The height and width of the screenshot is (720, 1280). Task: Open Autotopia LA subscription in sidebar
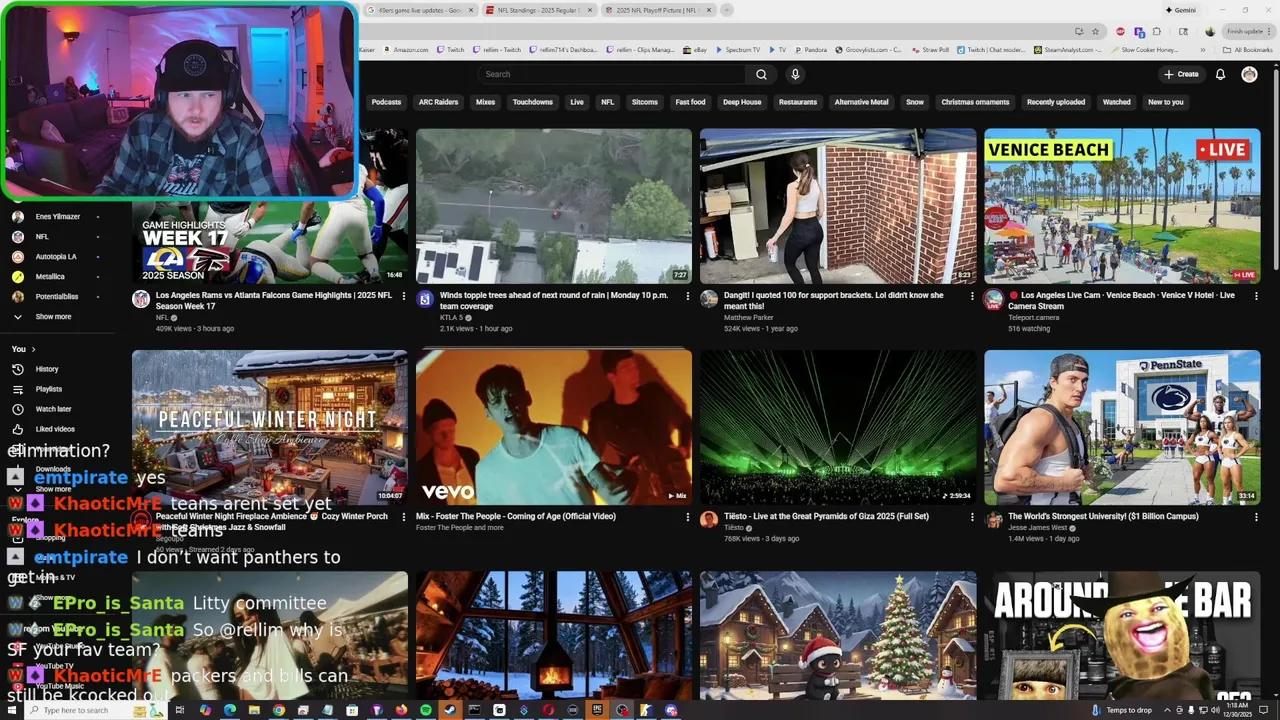(57, 256)
